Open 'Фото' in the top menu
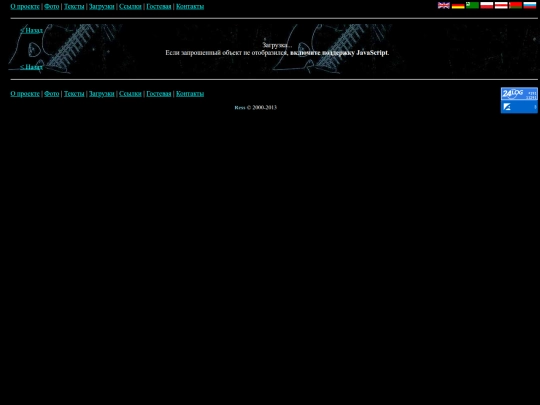This screenshot has height=405, width=540. [52, 7]
